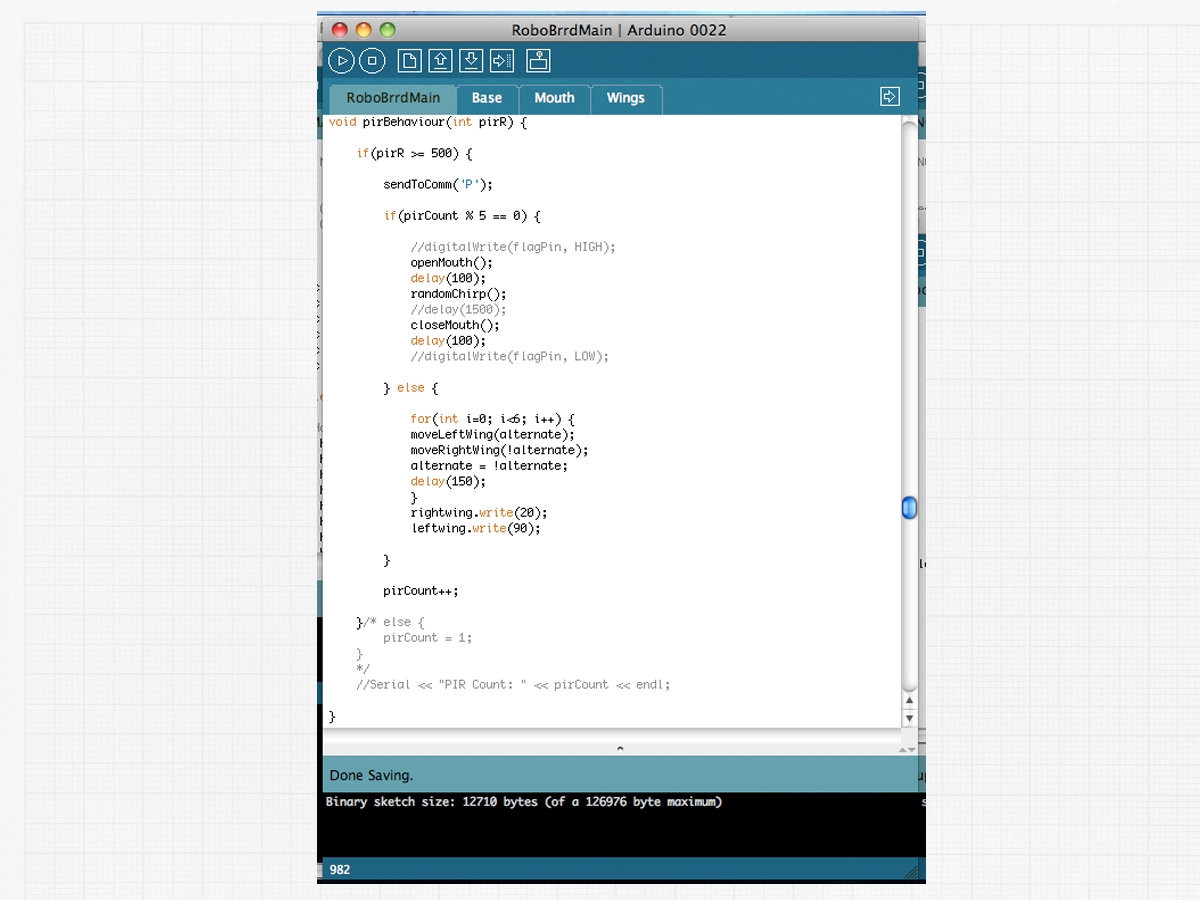Image resolution: width=1200 pixels, height=900 pixels.
Task: Click the window resize grip corner
Action: point(911,871)
